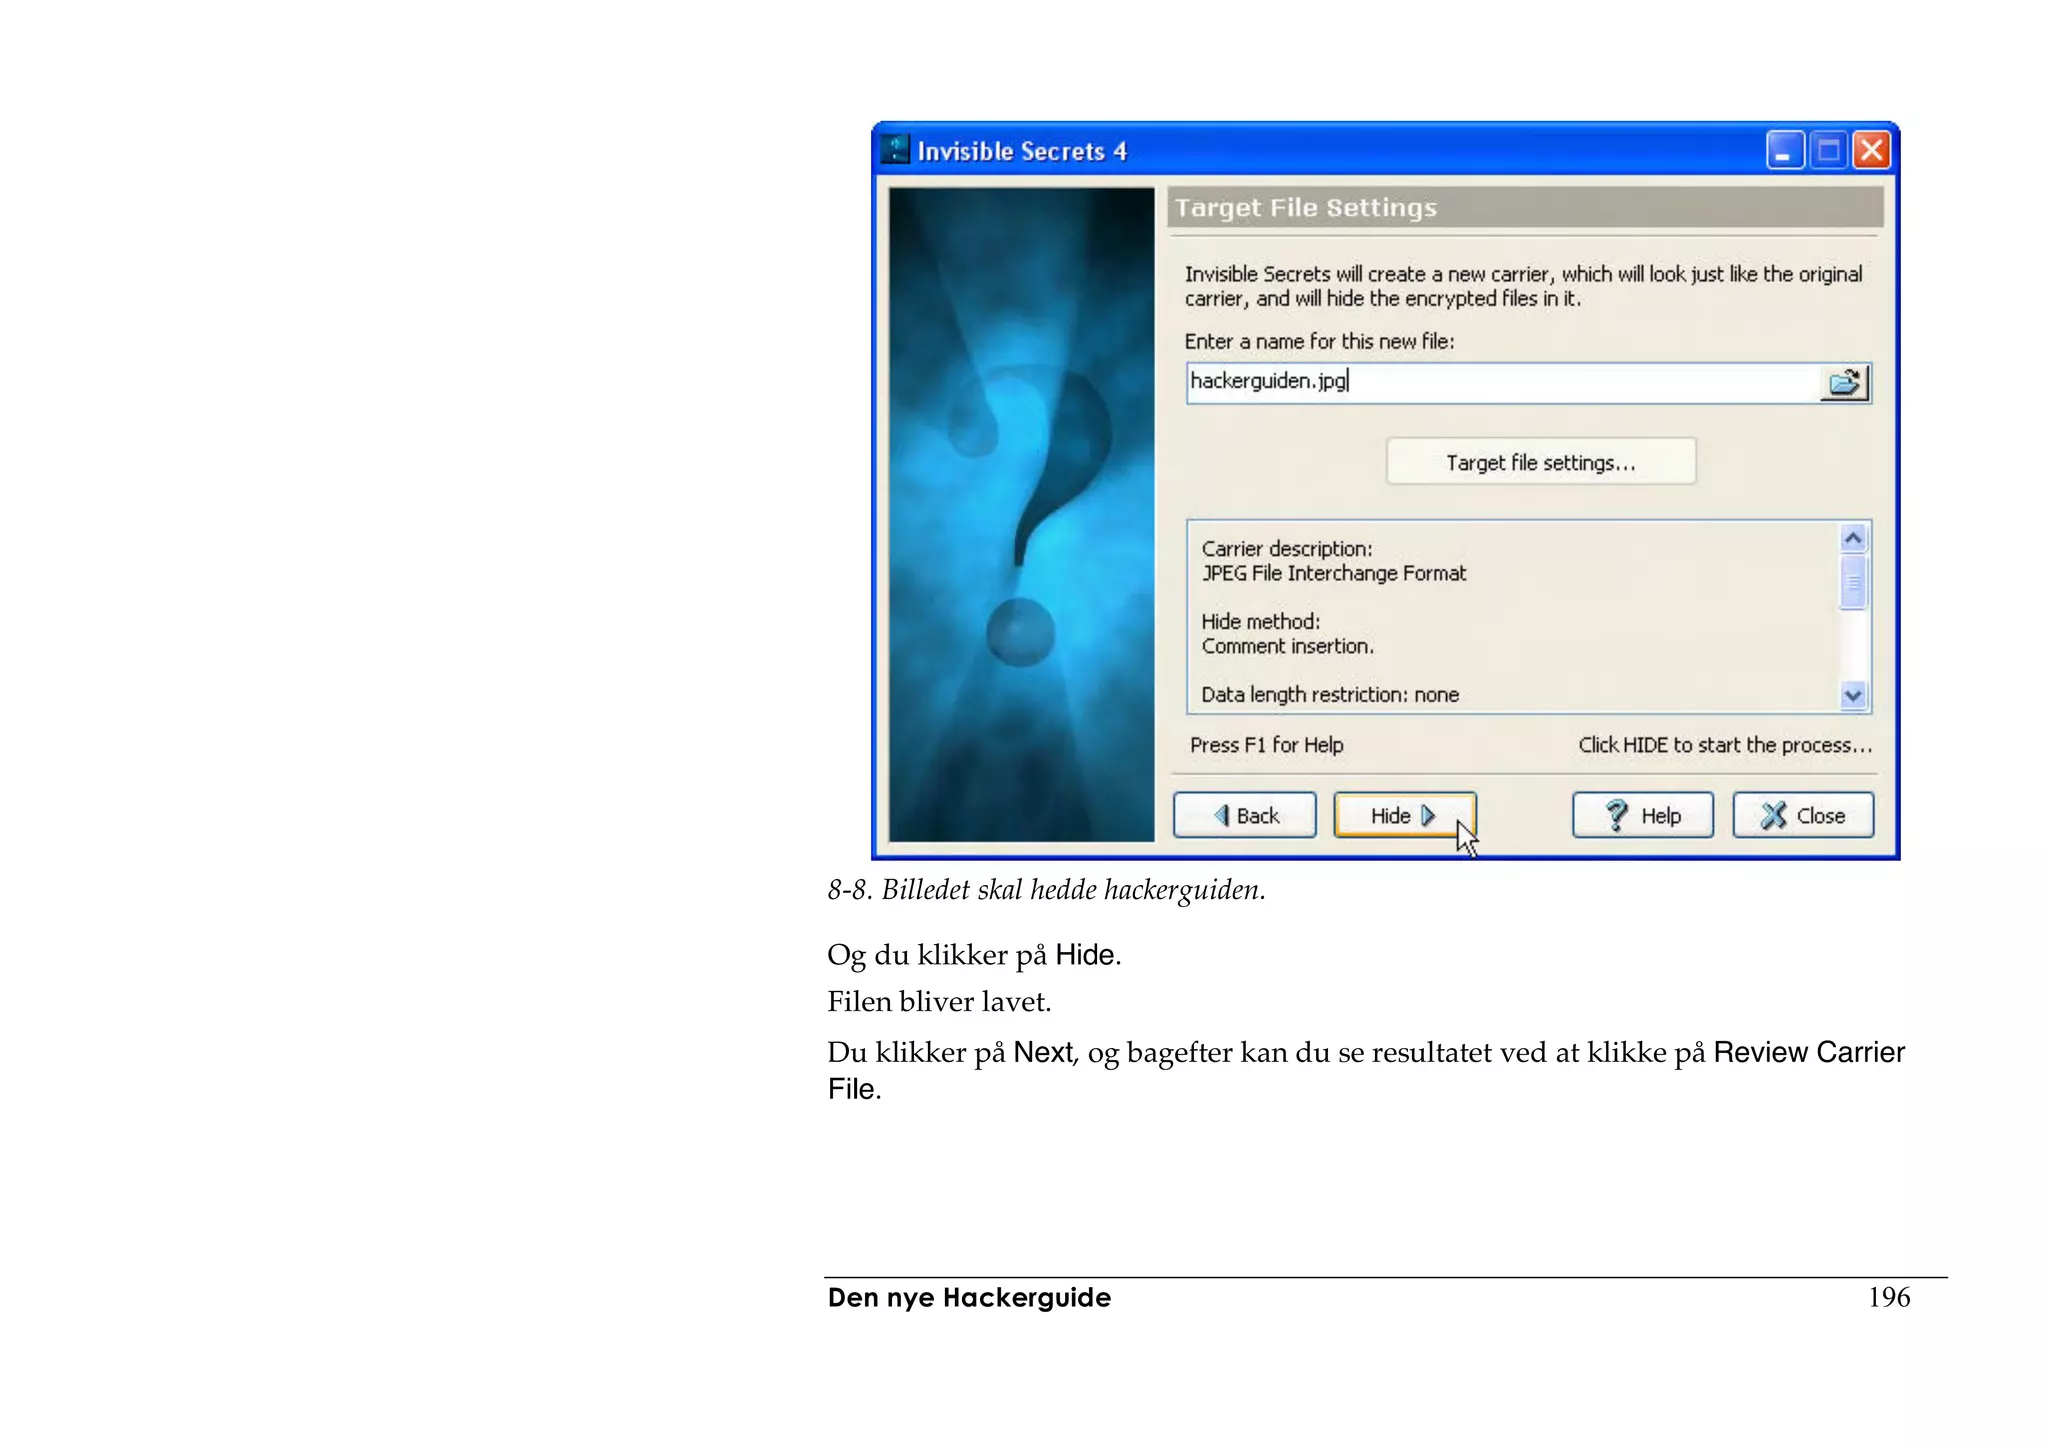Minimize the Invisible Secrets 4 window
The width and height of the screenshot is (2048, 1448).
click(x=1785, y=151)
